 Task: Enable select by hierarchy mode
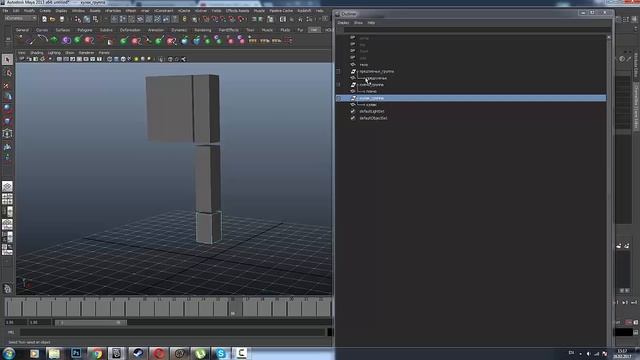pyautogui.click(x=78, y=19)
